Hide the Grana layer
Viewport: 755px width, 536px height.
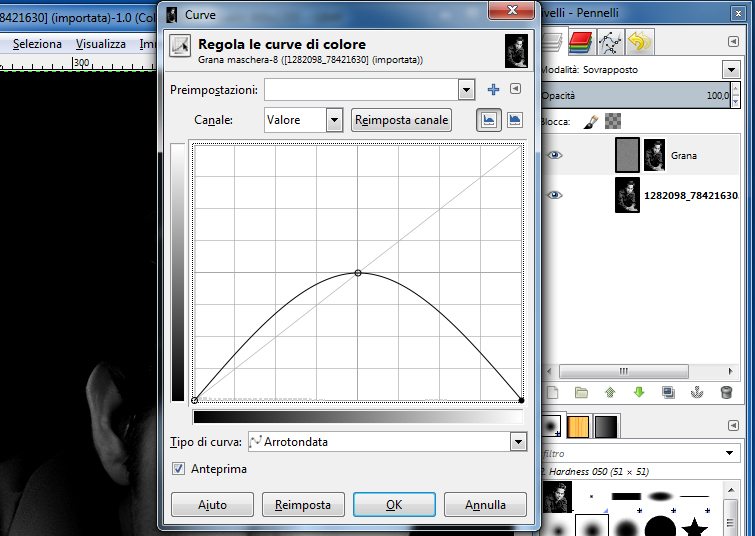tap(556, 155)
